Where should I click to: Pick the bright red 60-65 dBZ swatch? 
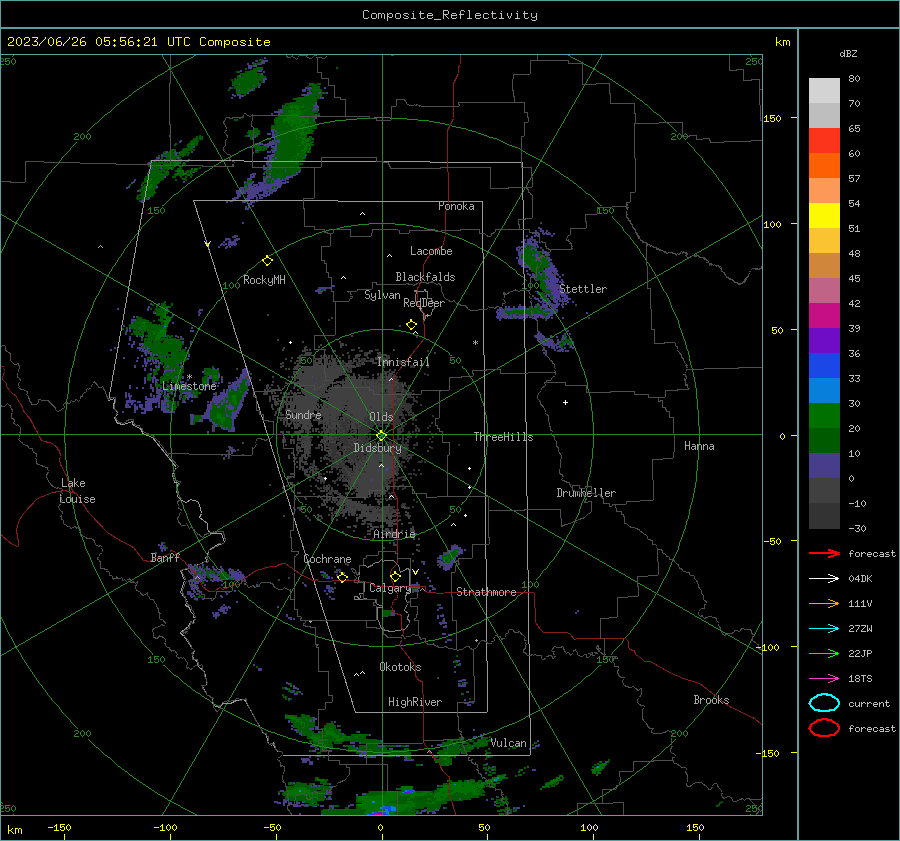coord(824,141)
